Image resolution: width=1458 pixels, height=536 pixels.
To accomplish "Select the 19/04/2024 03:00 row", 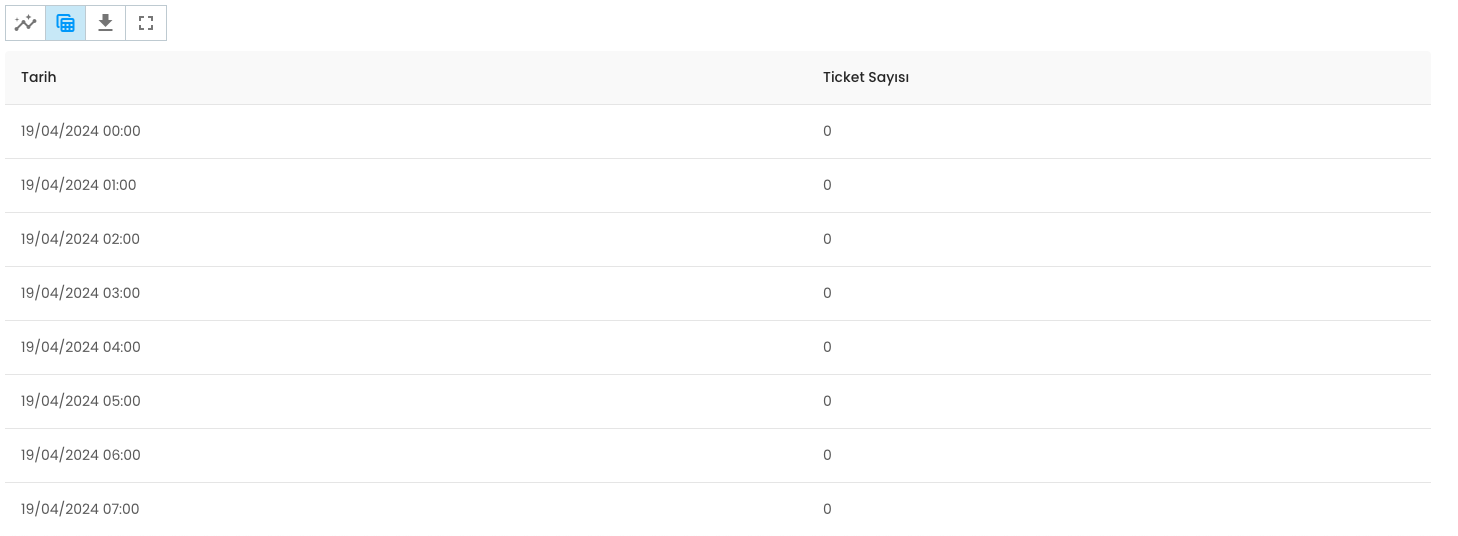I will (718, 293).
